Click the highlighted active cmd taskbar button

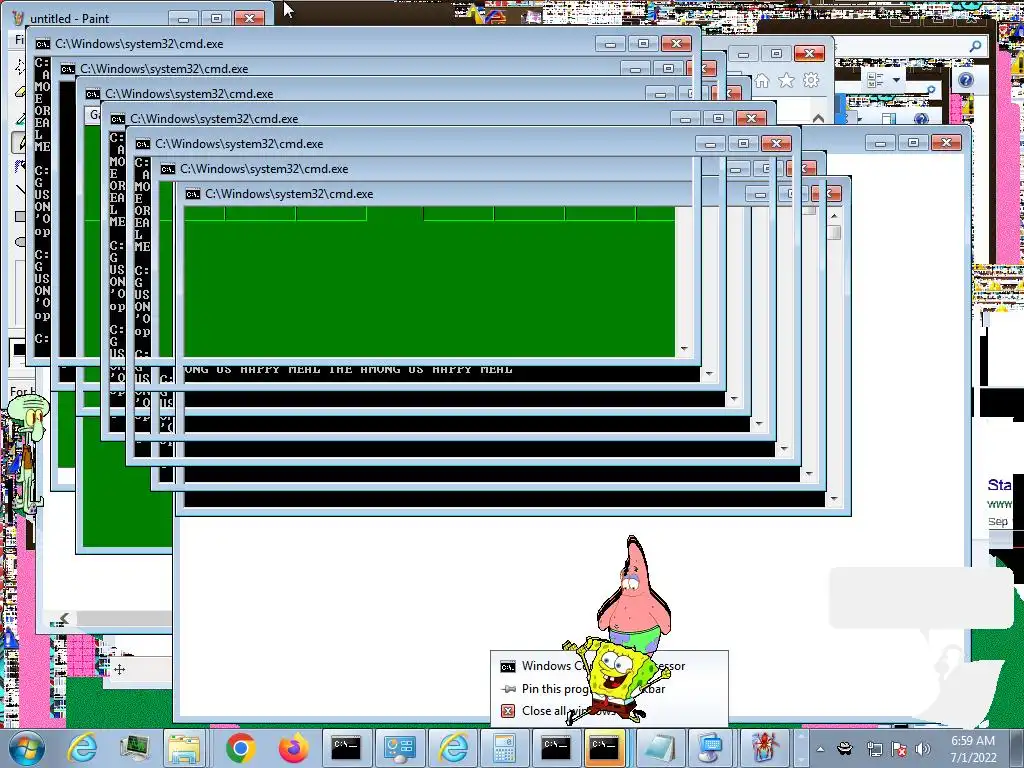coord(604,748)
